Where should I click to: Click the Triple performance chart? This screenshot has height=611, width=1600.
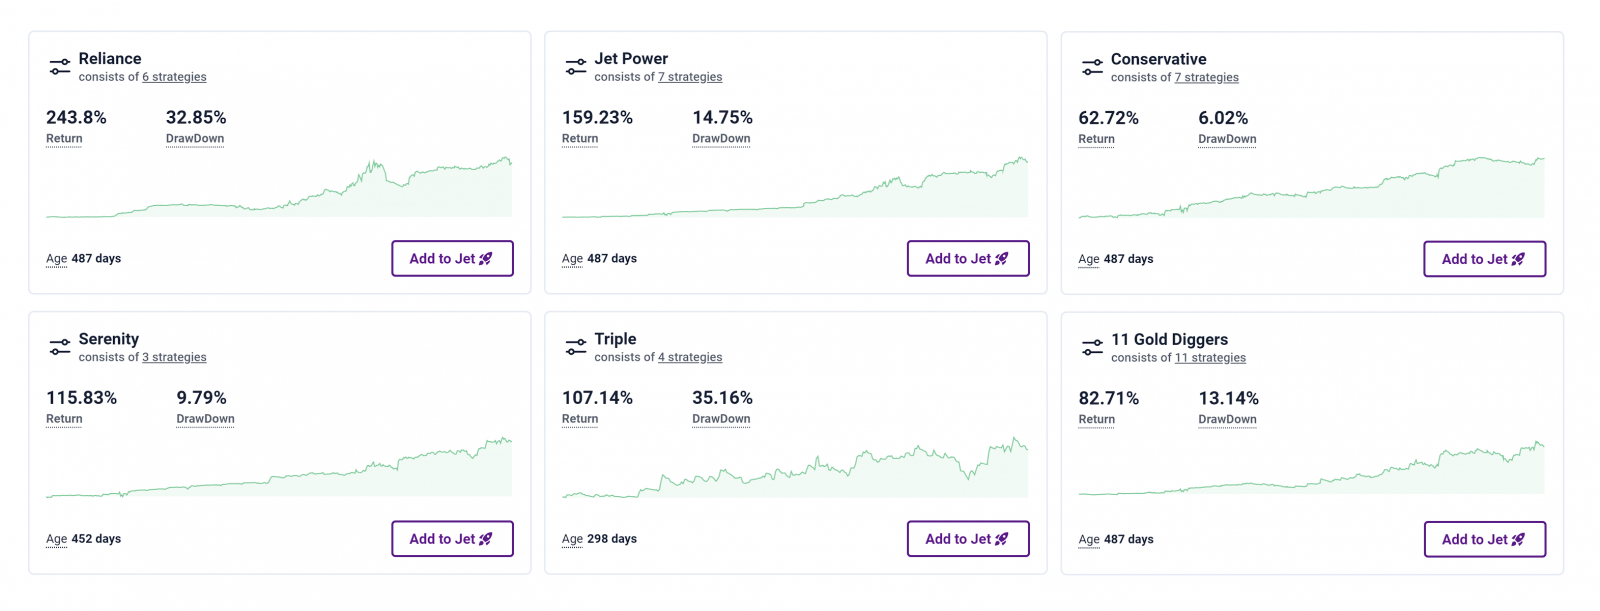click(x=795, y=468)
